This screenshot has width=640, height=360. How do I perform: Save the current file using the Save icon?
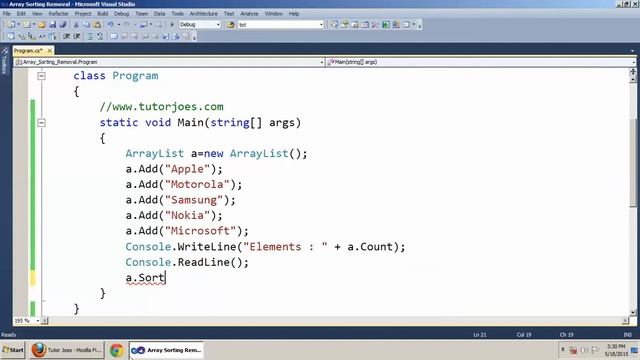[52, 25]
